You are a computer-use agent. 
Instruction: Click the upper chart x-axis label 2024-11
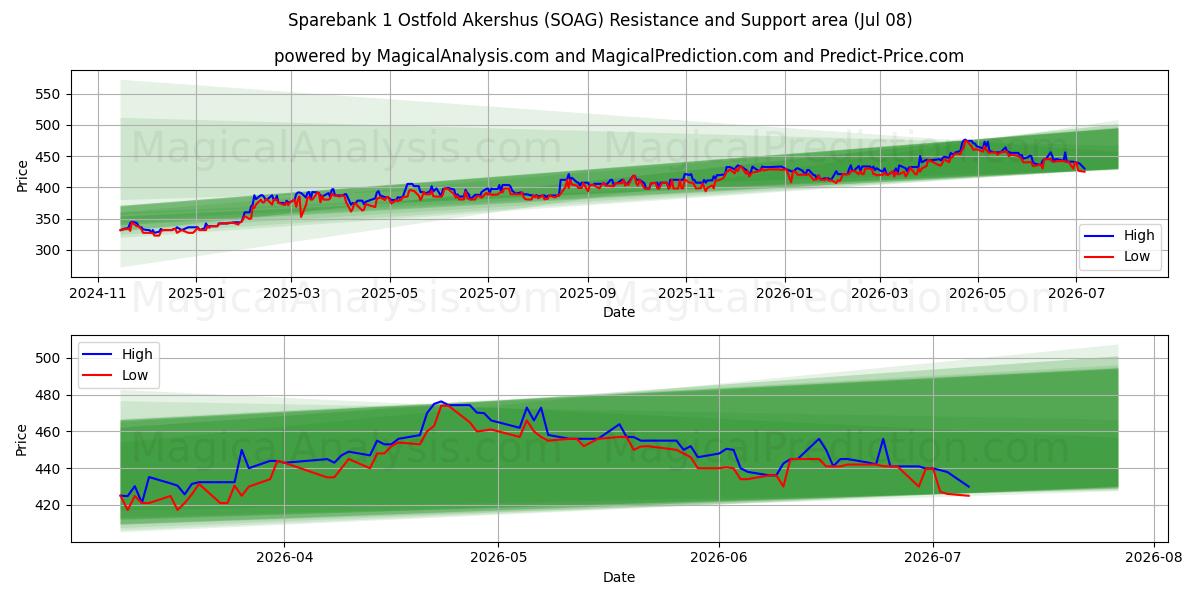coord(97,295)
